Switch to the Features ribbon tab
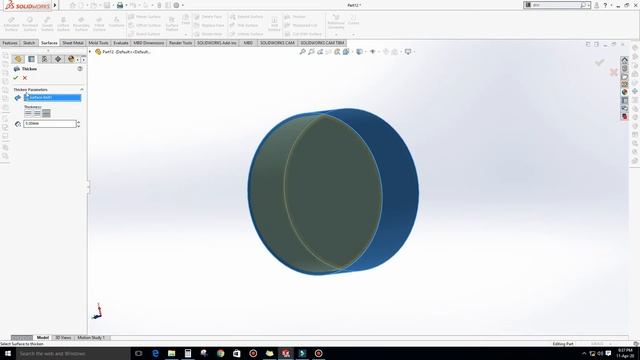Image resolution: width=640 pixels, height=360 pixels. (10, 43)
